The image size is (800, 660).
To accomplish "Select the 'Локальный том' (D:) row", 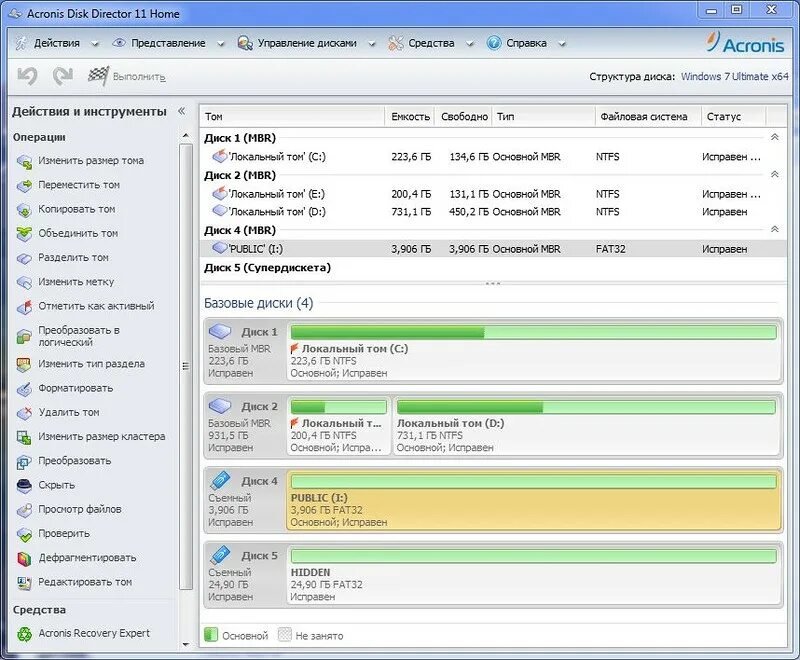I will point(493,211).
